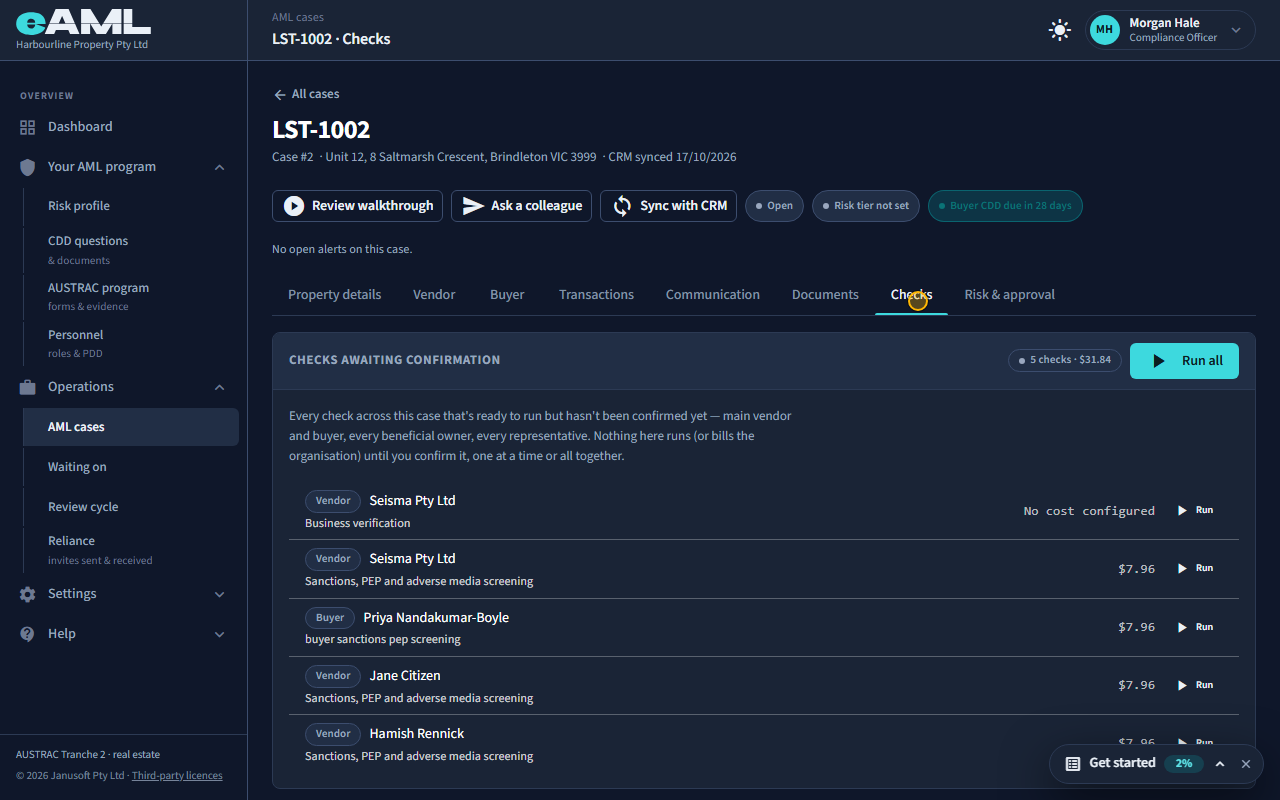The width and height of the screenshot is (1280, 800).
Task: Go back via All cases arrow link
Action: (x=306, y=94)
